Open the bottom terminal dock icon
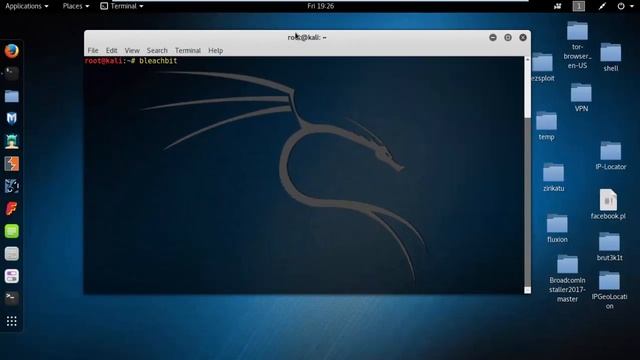The image size is (640, 360). coord(12,298)
